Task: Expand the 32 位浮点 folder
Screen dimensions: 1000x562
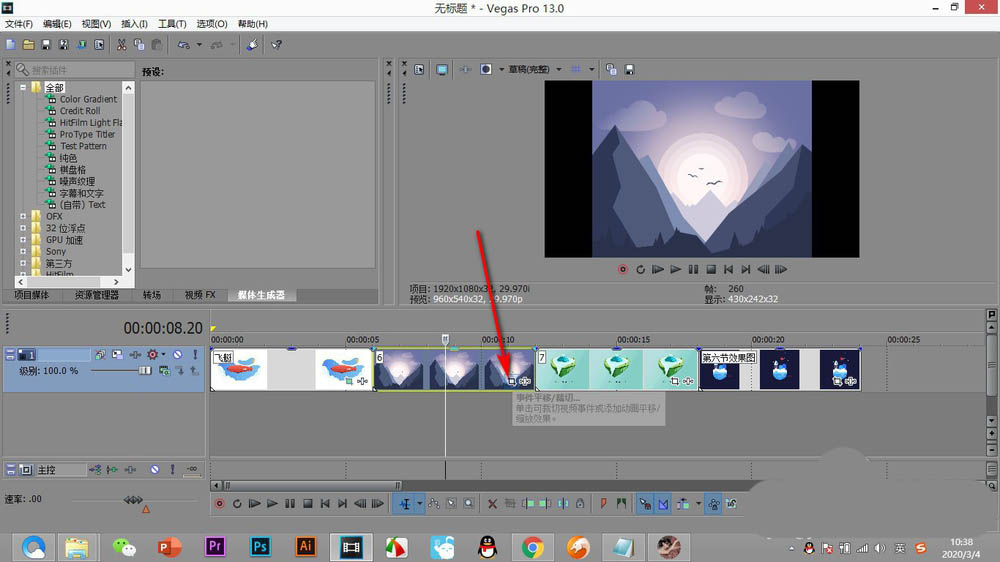Action: coord(23,228)
